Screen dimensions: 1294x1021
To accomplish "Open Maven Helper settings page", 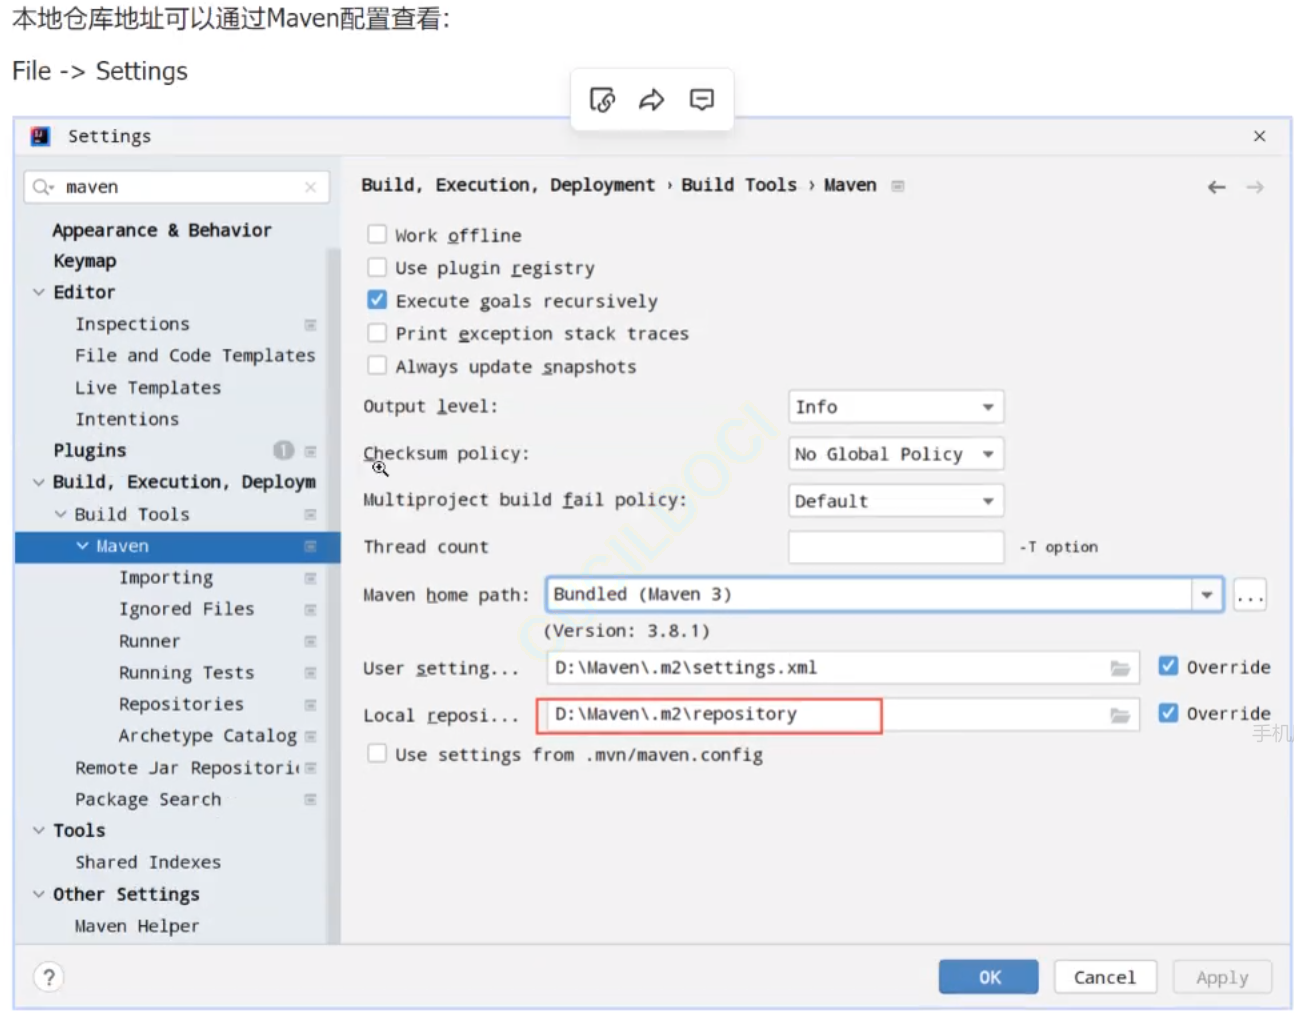I will point(137,927).
